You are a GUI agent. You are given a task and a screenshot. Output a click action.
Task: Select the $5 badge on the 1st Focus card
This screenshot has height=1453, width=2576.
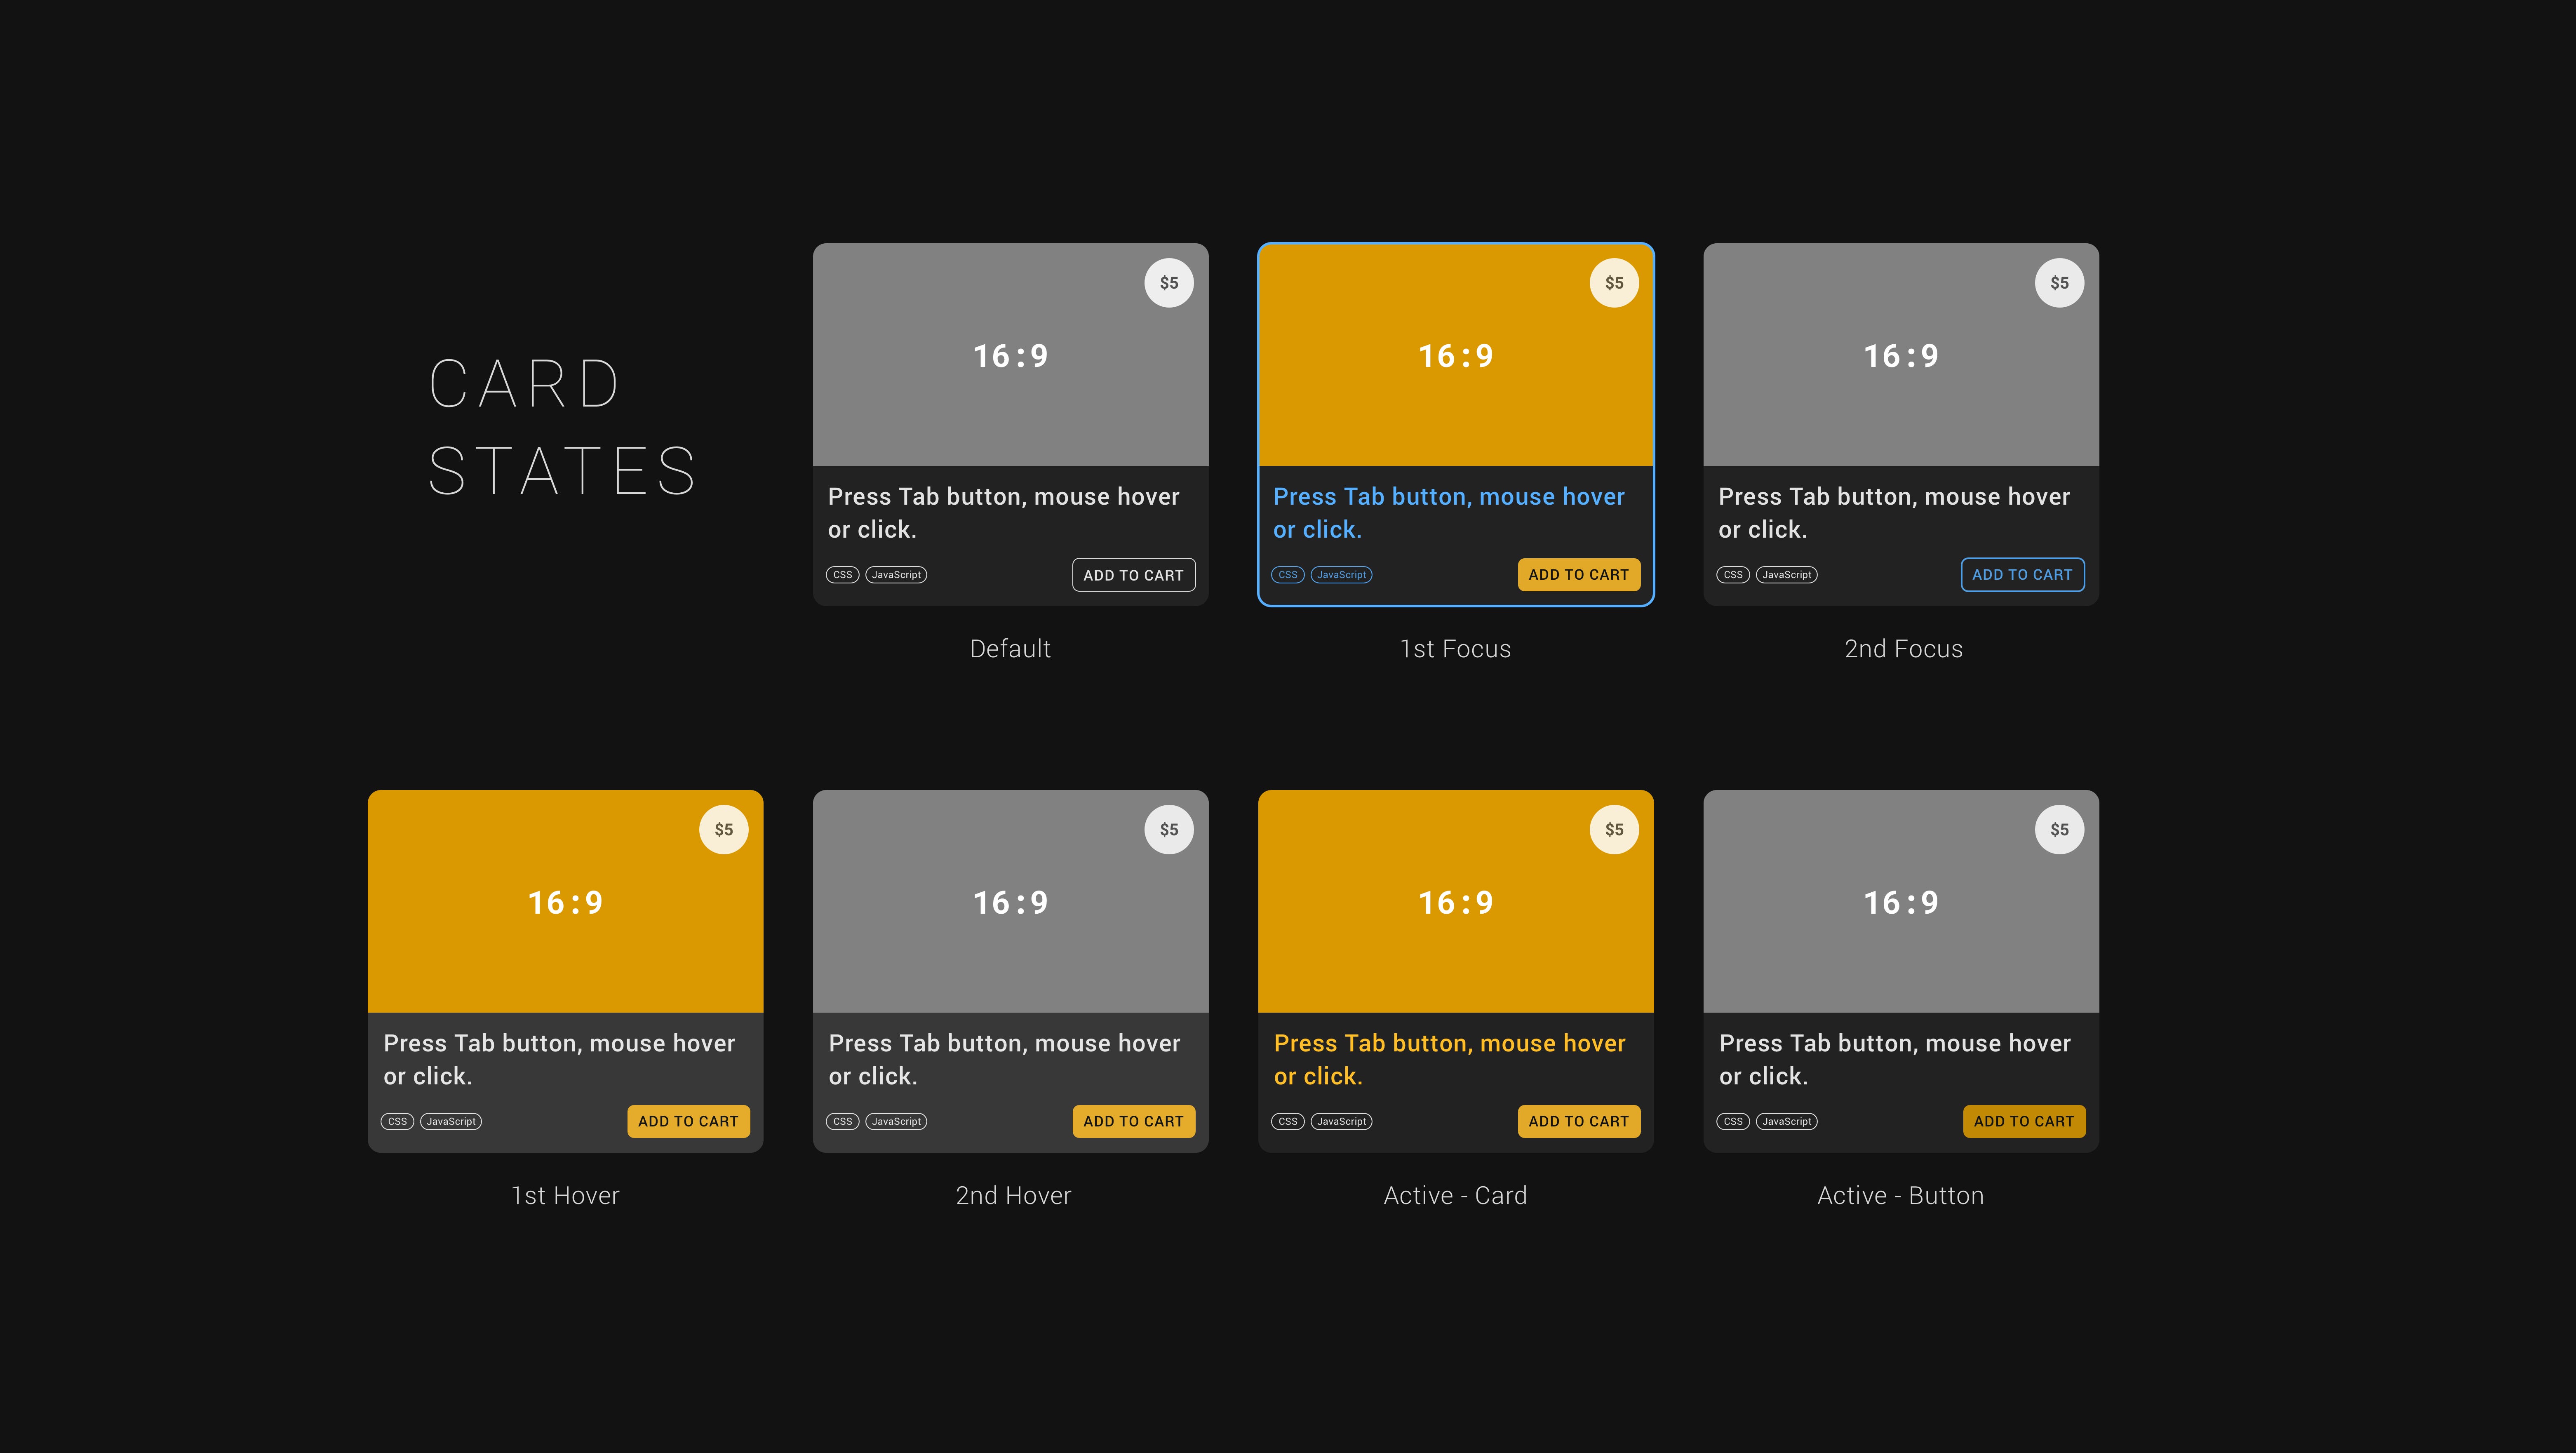coord(1614,282)
